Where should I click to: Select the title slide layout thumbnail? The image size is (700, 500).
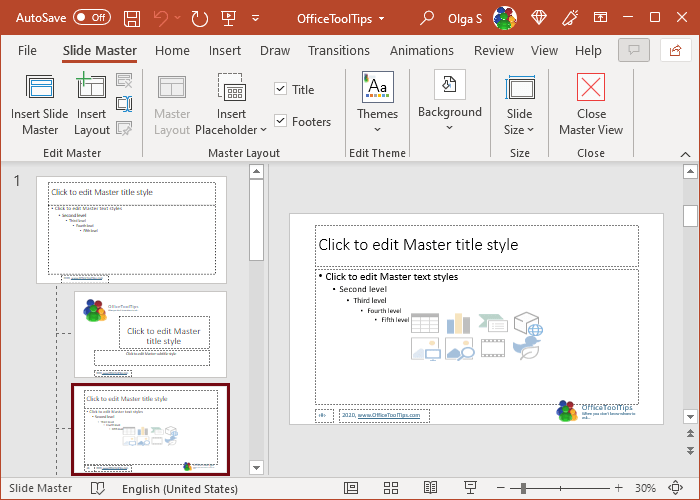point(150,335)
